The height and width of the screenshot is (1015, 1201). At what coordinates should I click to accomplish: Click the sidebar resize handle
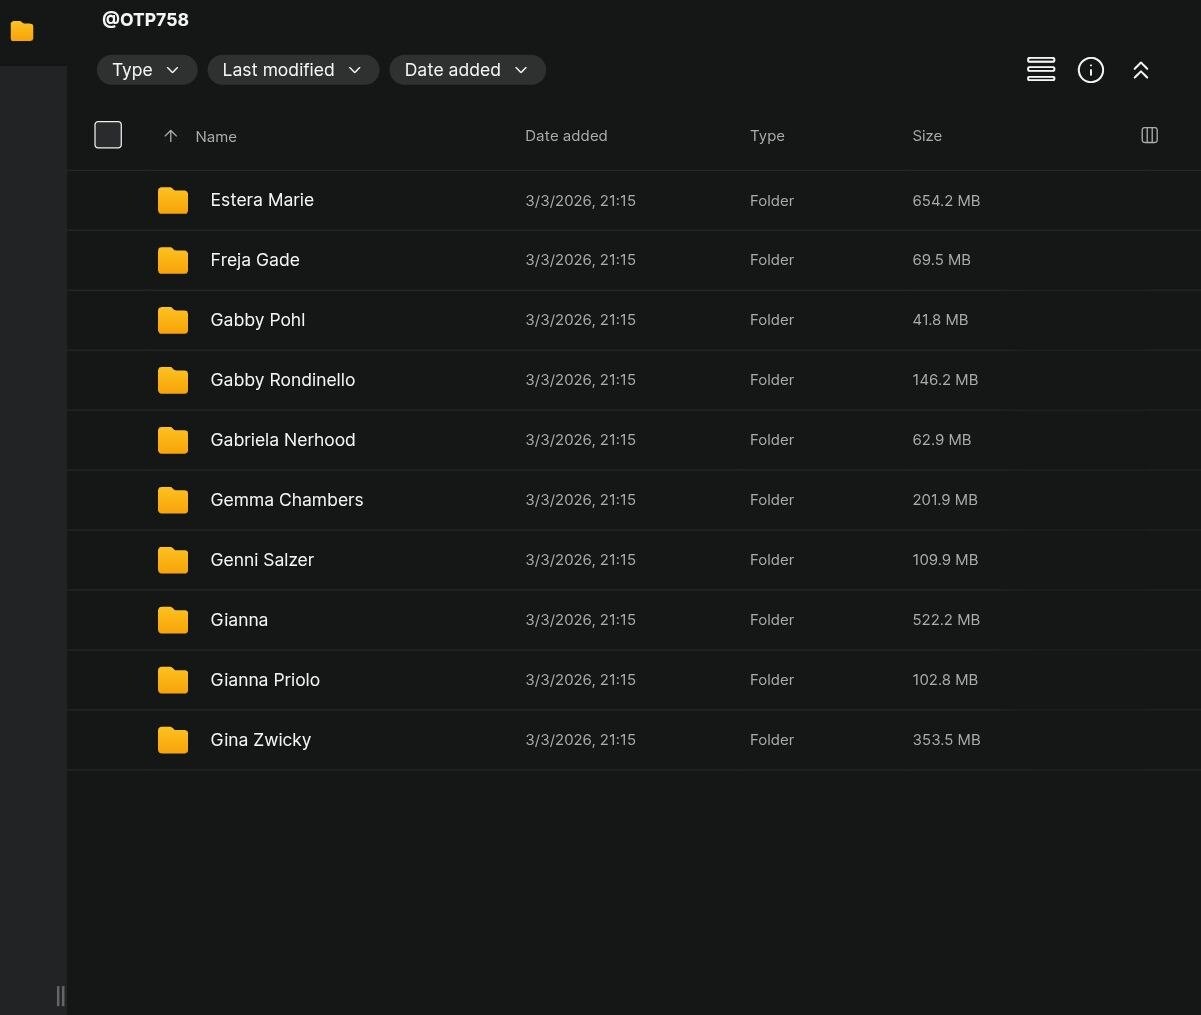(x=60, y=995)
